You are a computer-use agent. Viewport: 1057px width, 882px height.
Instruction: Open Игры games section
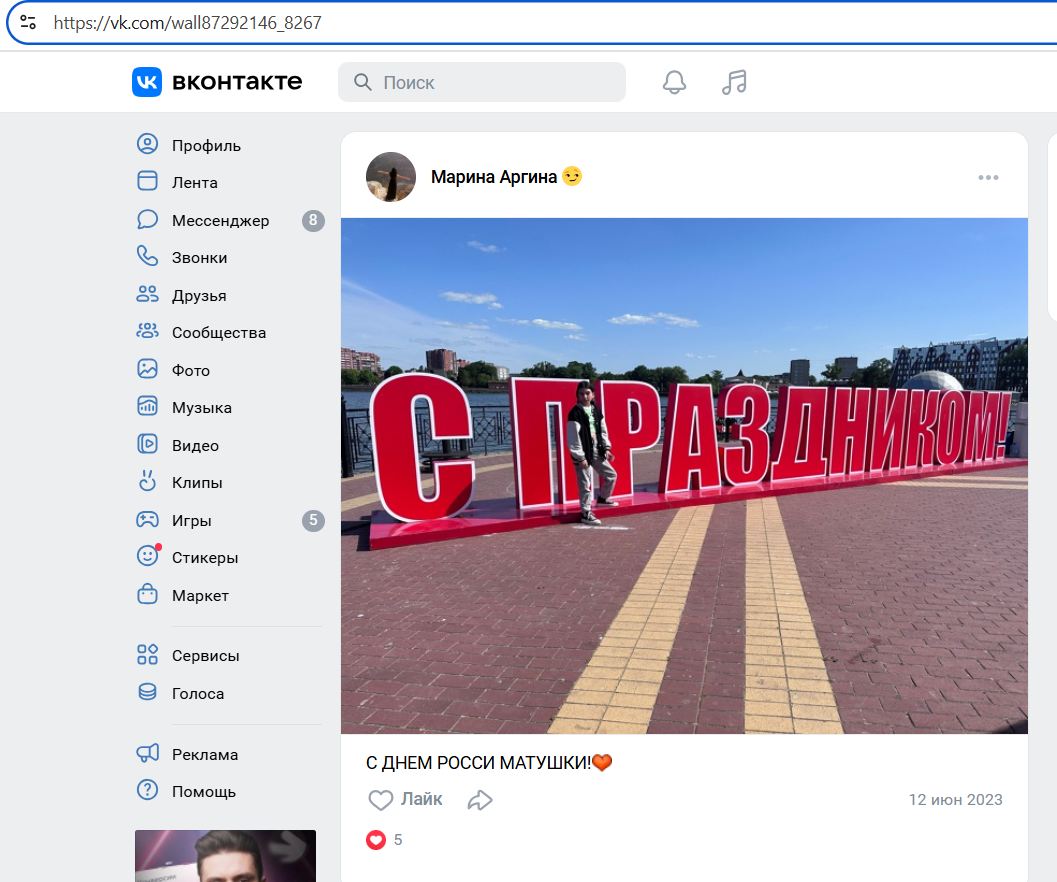[x=191, y=520]
